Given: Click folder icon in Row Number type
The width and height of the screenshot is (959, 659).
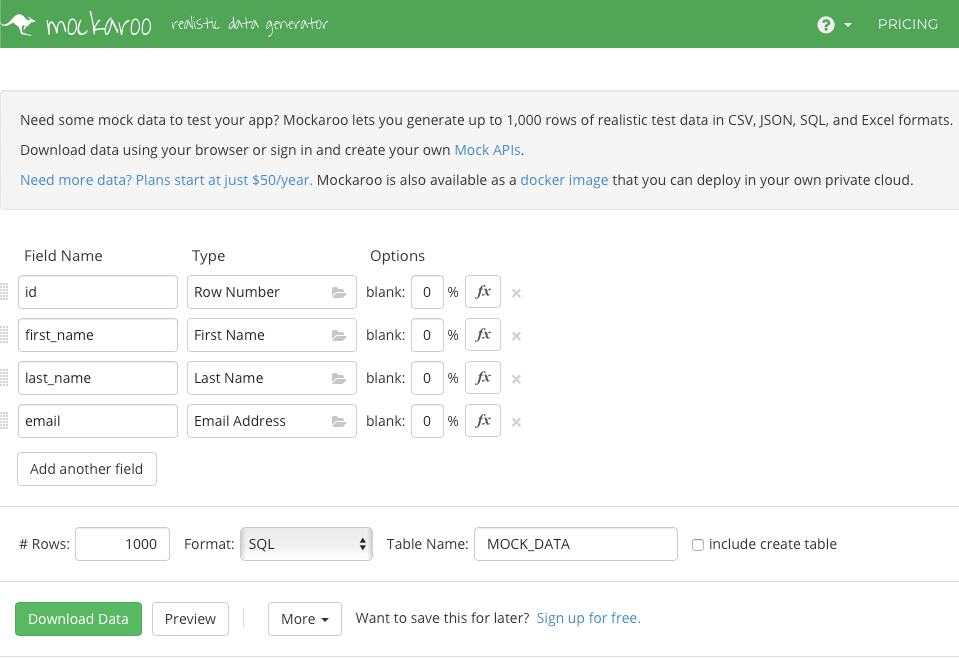Looking at the screenshot, I should [339, 292].
